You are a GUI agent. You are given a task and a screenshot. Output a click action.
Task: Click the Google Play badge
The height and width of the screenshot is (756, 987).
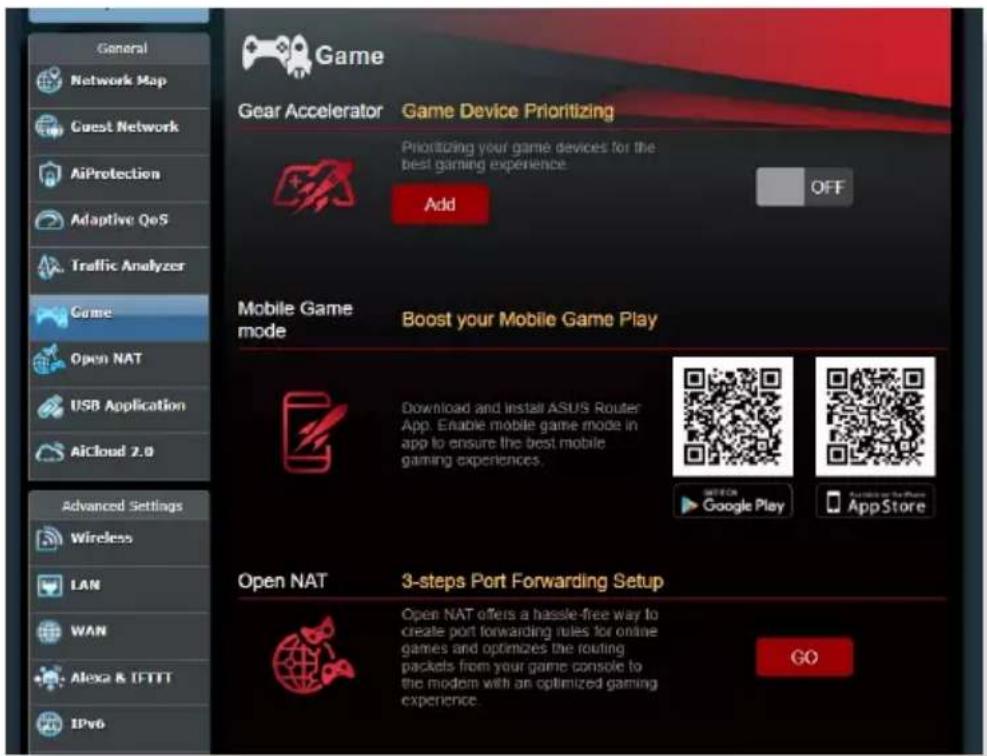pyautogui.click(x=733, y=502)
